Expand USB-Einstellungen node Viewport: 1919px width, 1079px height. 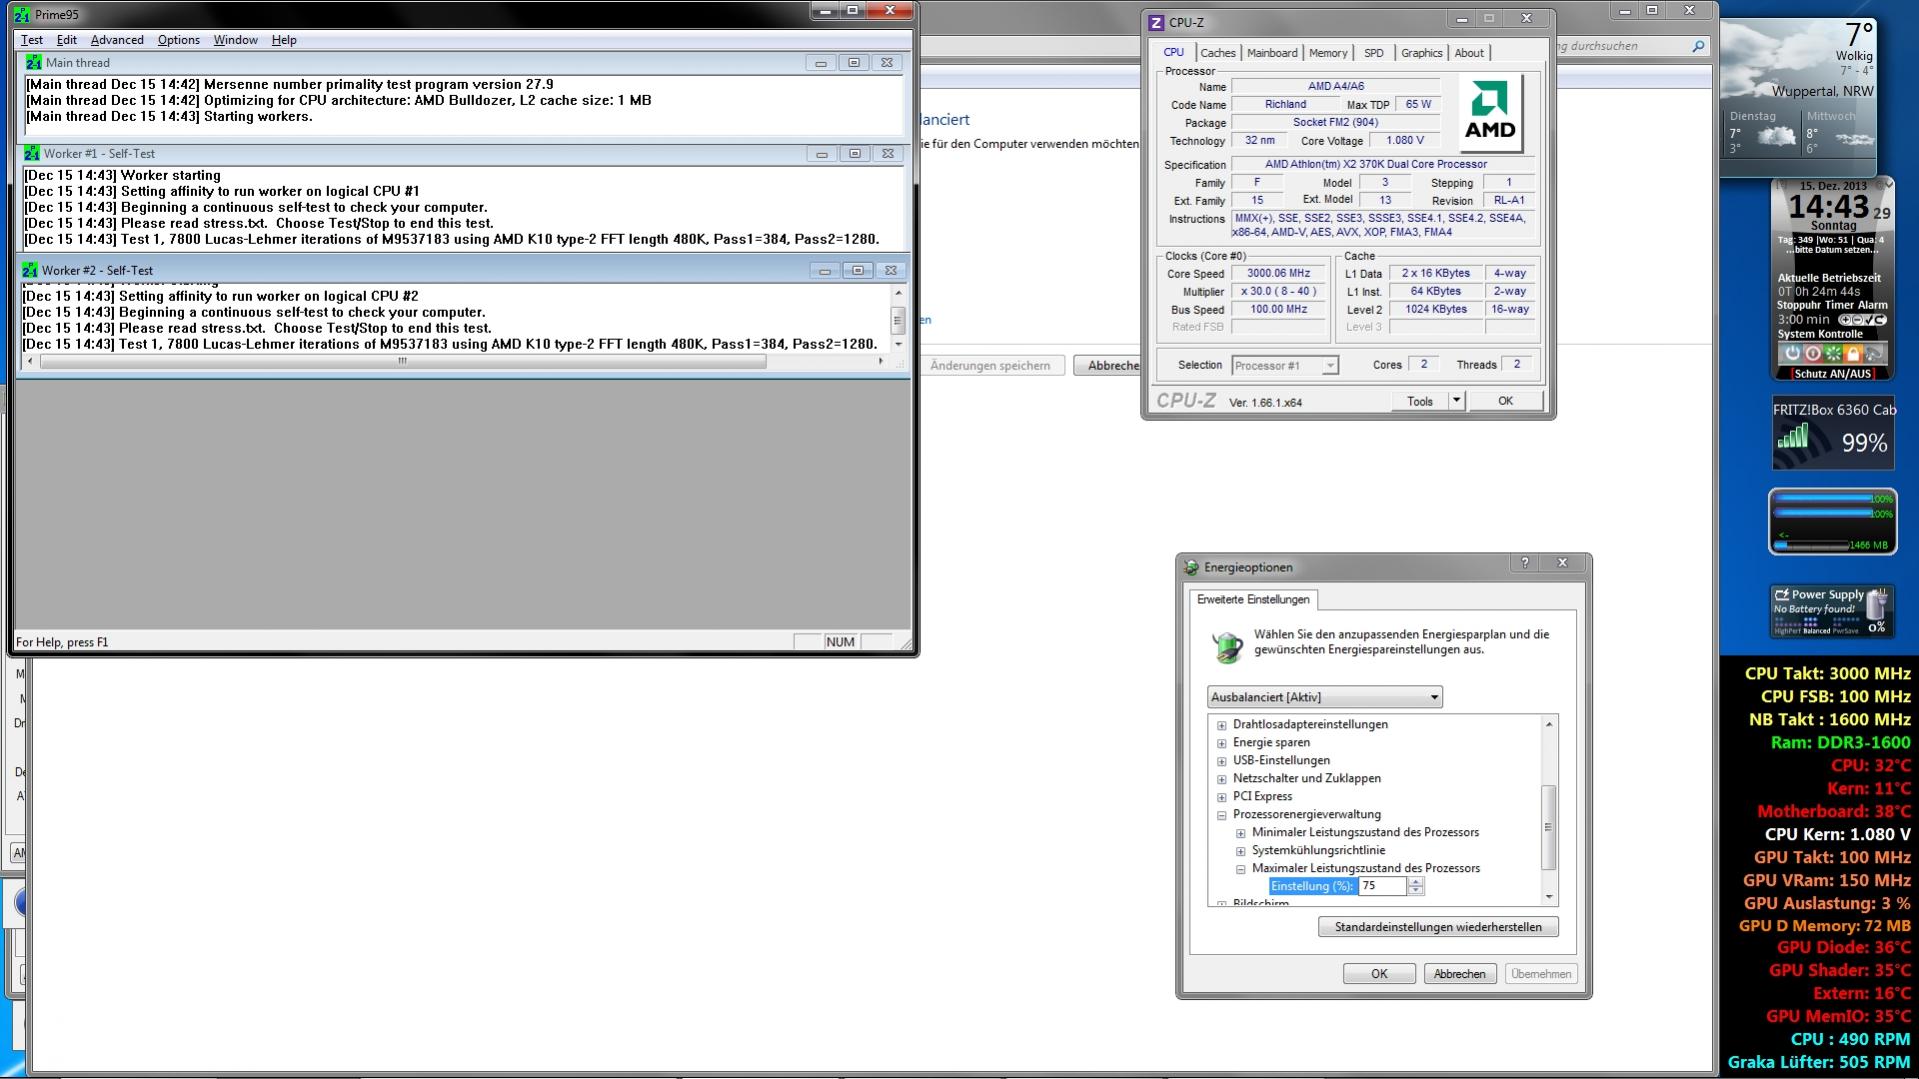(x=1221, y=761)
